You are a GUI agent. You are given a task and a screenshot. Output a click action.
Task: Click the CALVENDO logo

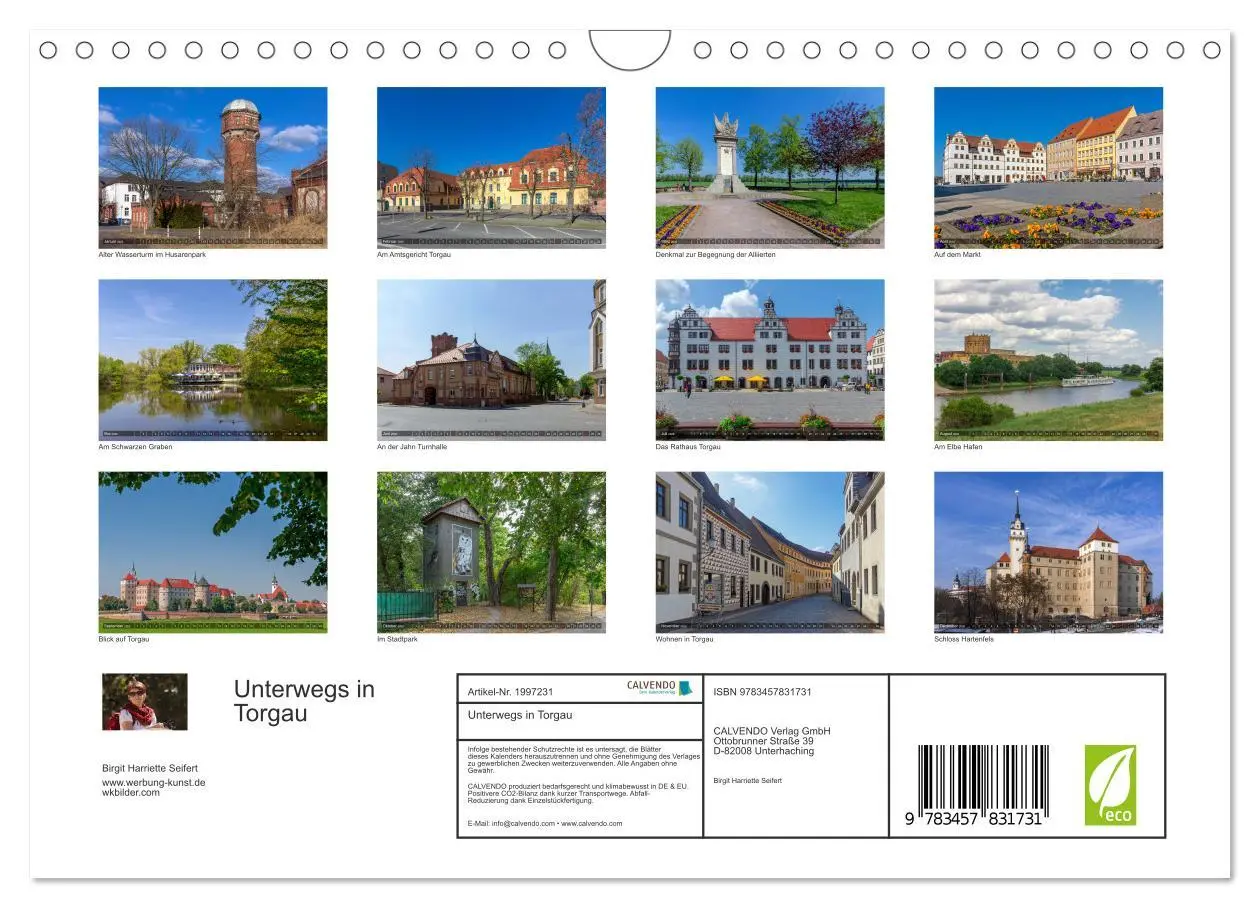(x=659, y=688)
